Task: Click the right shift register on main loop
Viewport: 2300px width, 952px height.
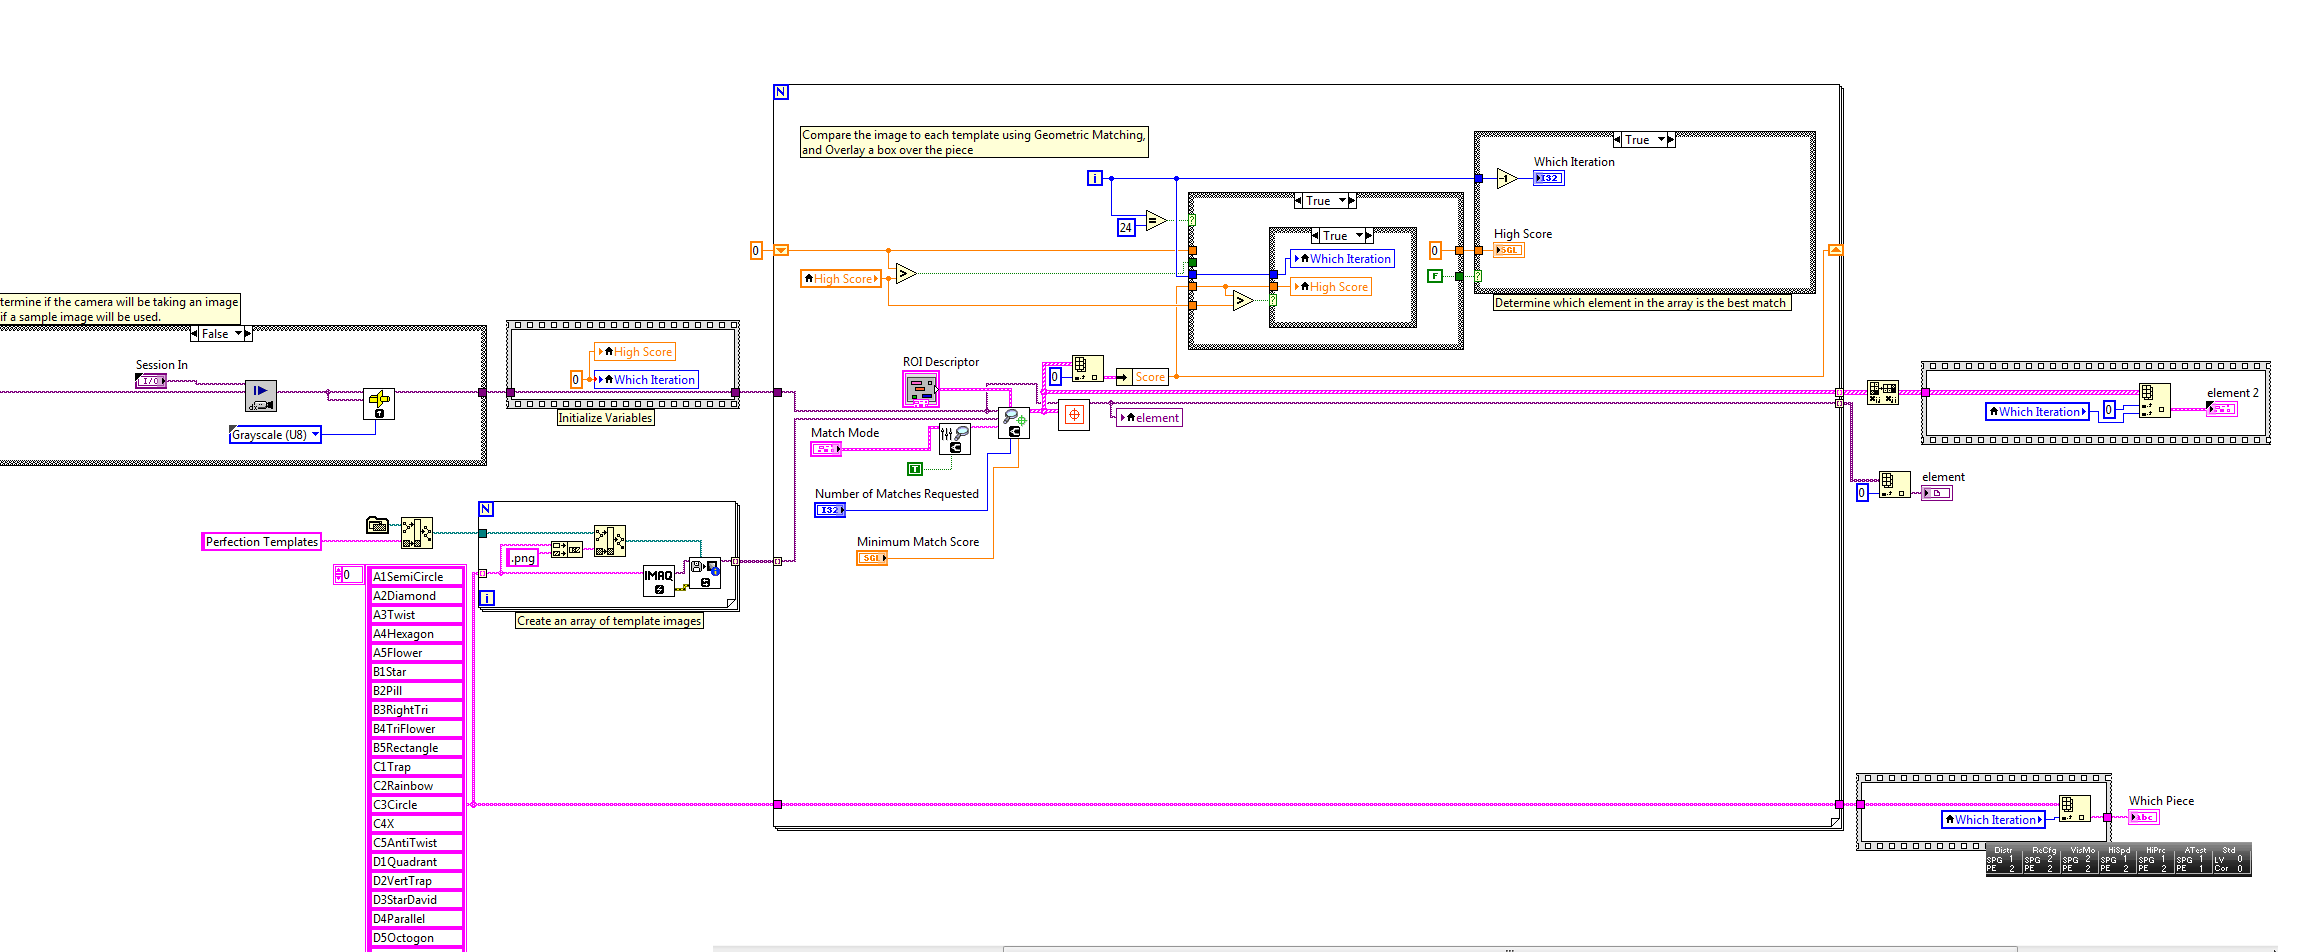Action: (1835, 250)
